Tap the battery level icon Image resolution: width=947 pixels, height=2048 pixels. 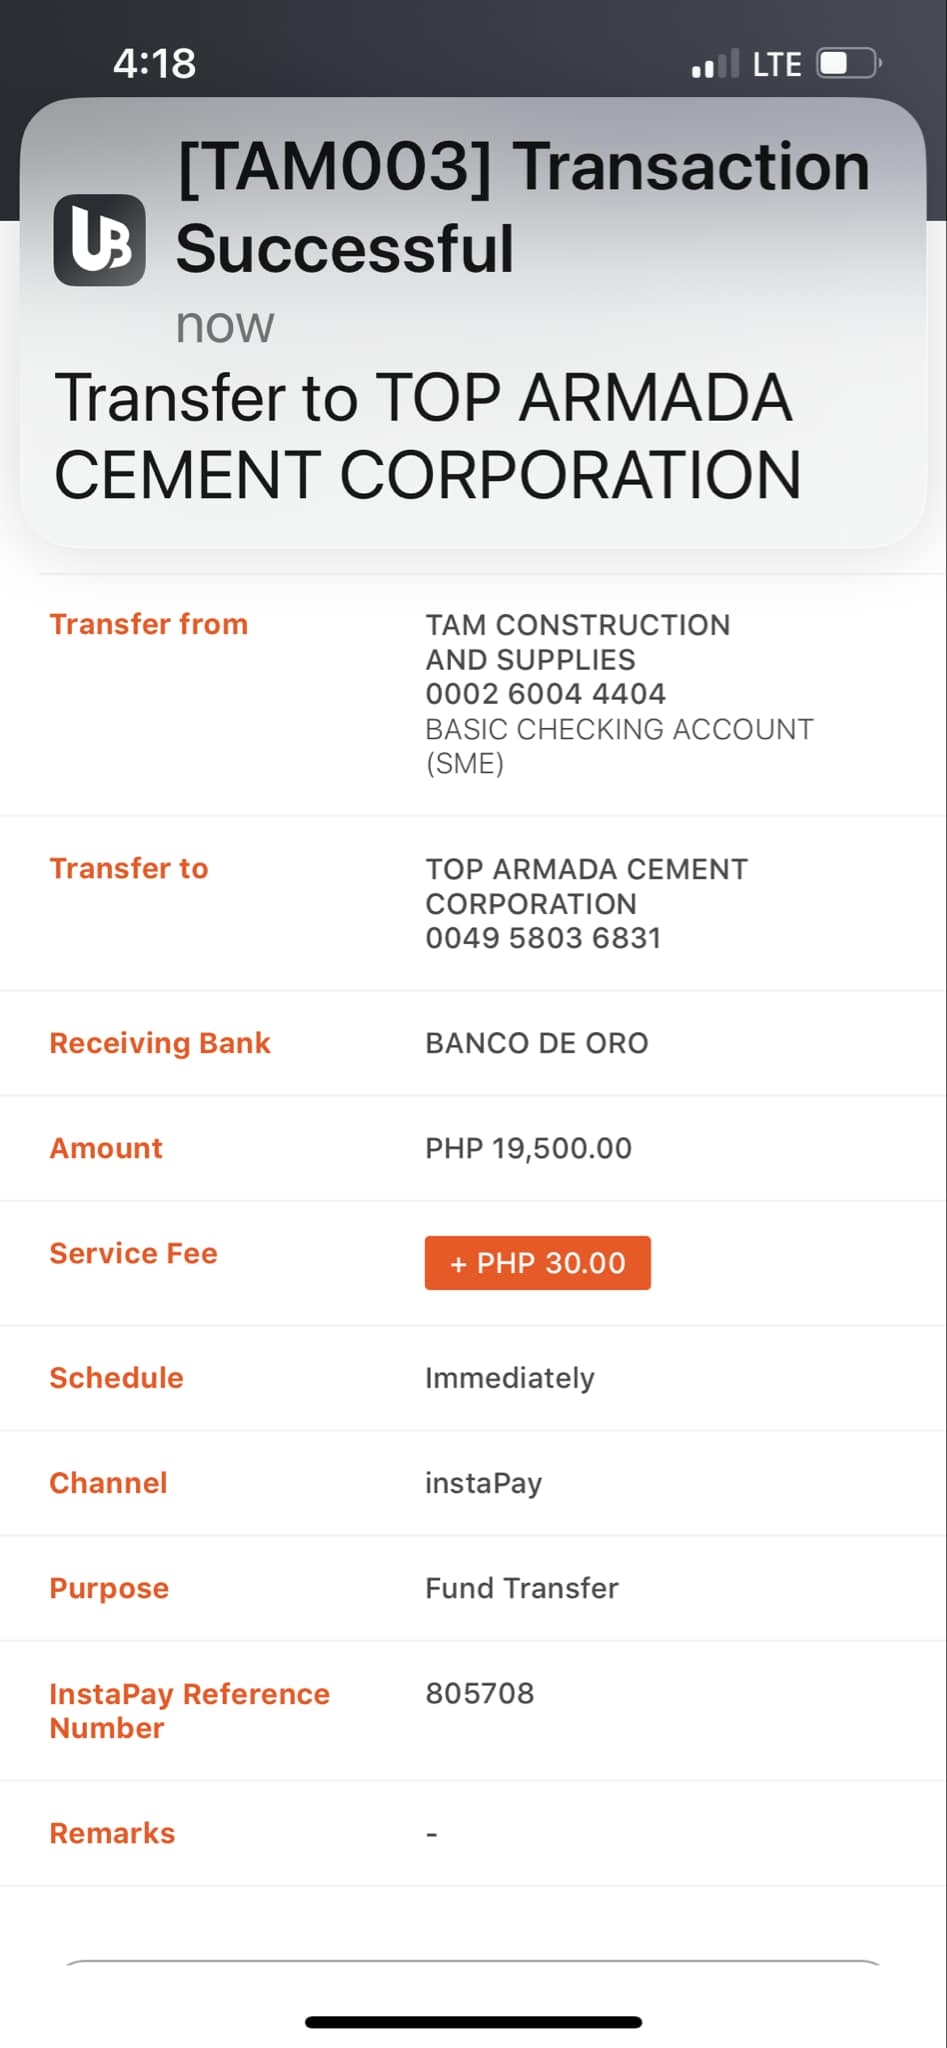(x=848, y=64)
